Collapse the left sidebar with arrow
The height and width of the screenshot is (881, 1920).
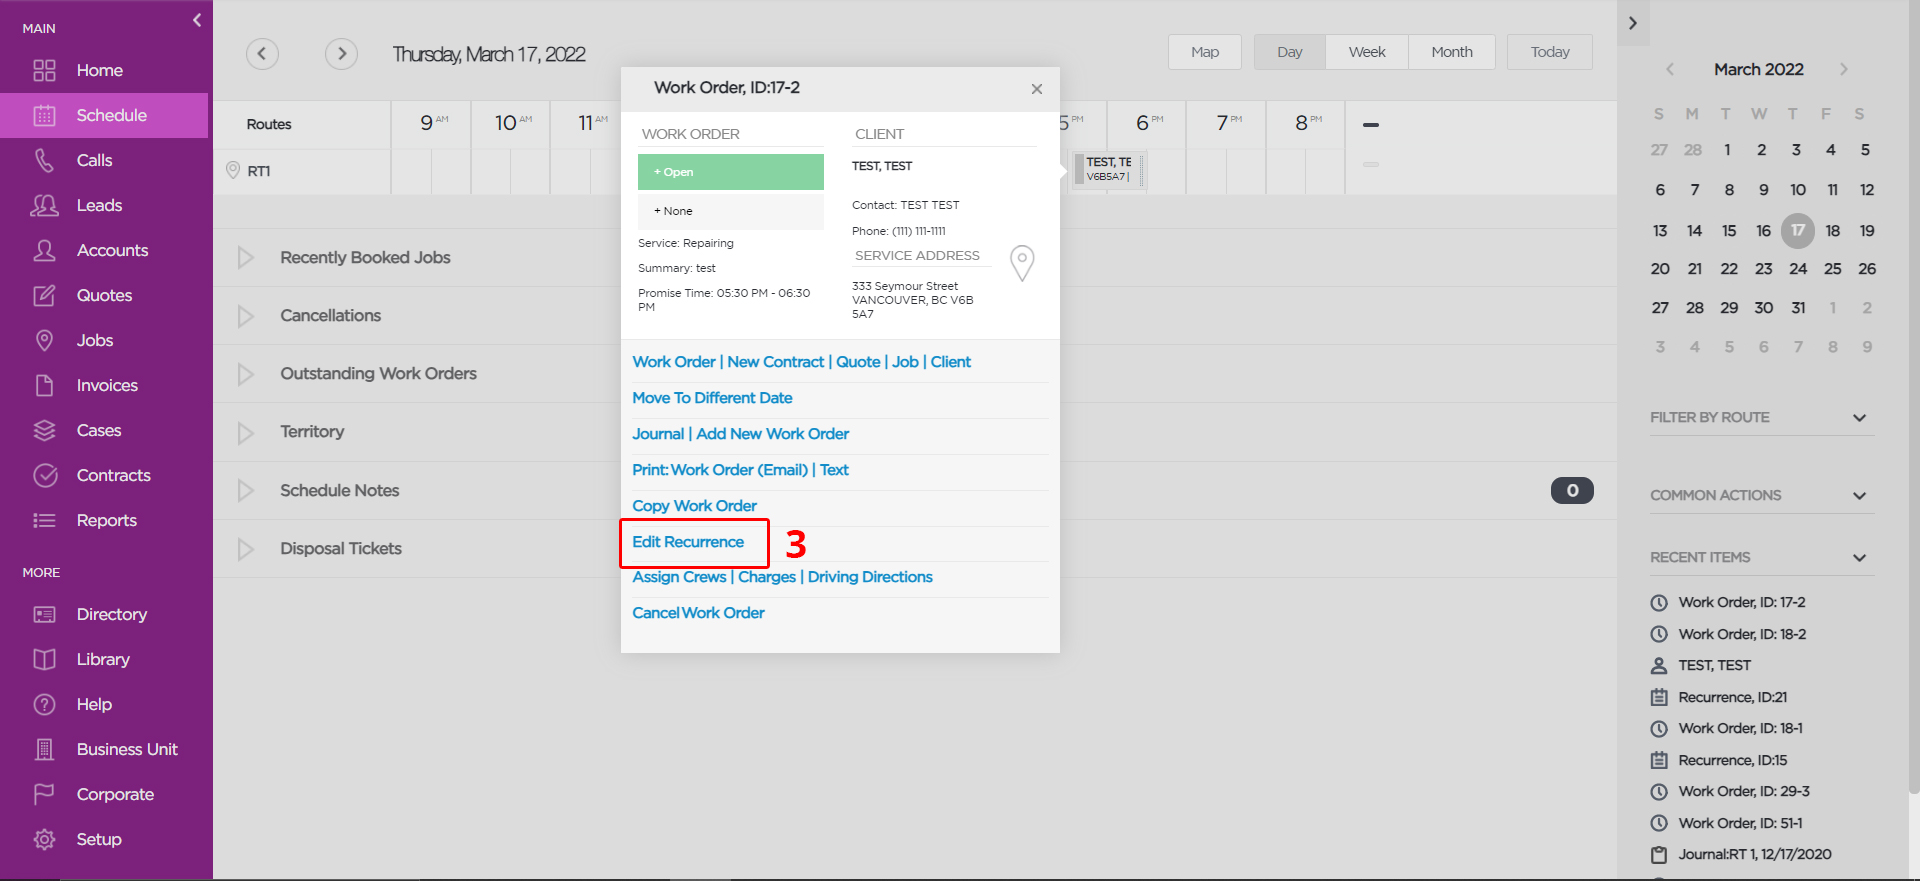click(x=197, y=20)
